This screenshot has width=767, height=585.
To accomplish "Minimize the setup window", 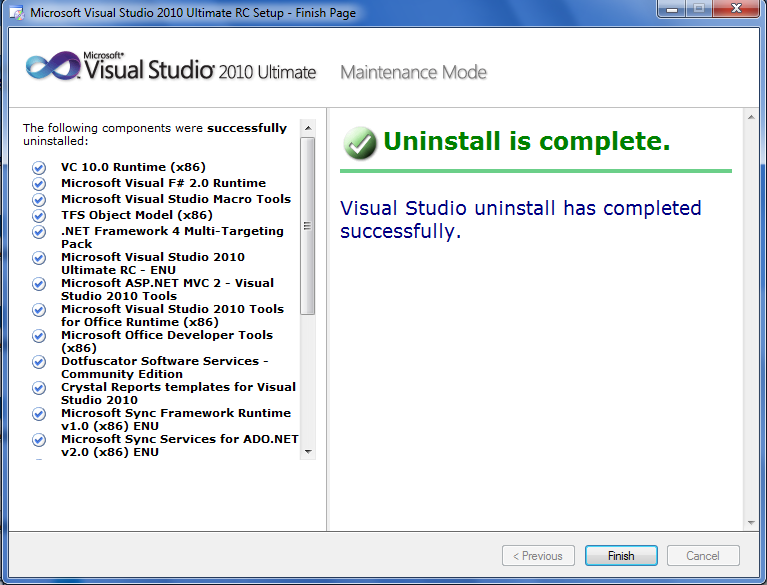I will click(x=672, y=8).
